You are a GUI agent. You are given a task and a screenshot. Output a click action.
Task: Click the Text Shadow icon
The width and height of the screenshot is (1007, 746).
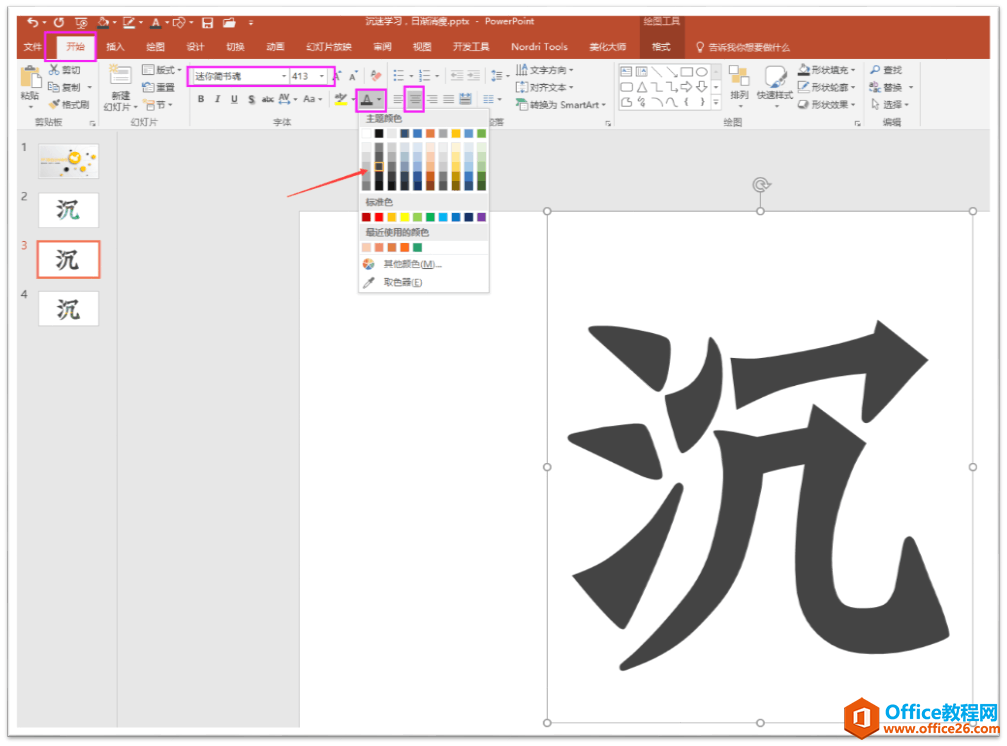[251, 98]
